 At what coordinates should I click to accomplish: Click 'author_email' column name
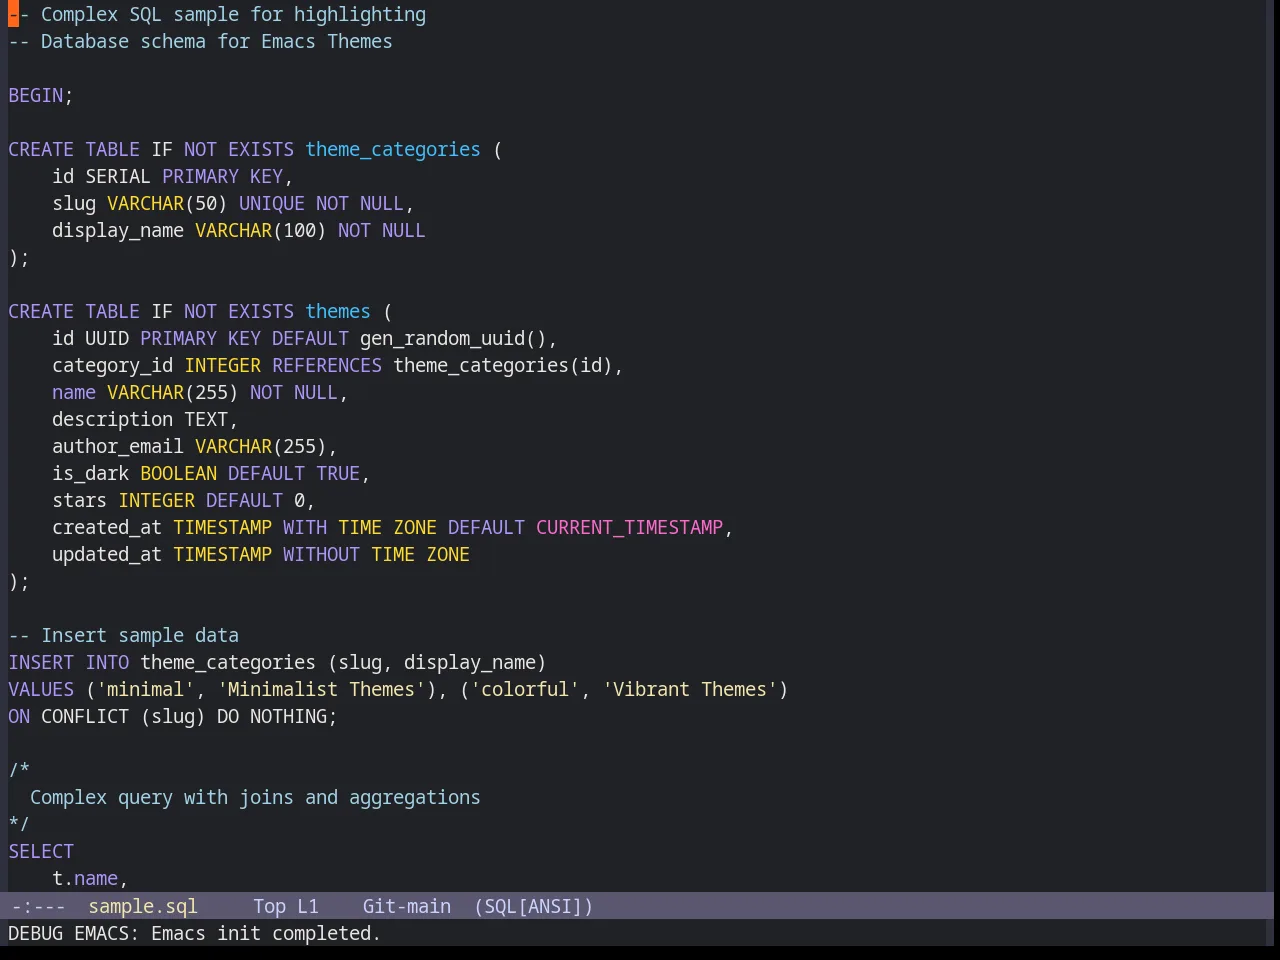click(x=118, y=446)
